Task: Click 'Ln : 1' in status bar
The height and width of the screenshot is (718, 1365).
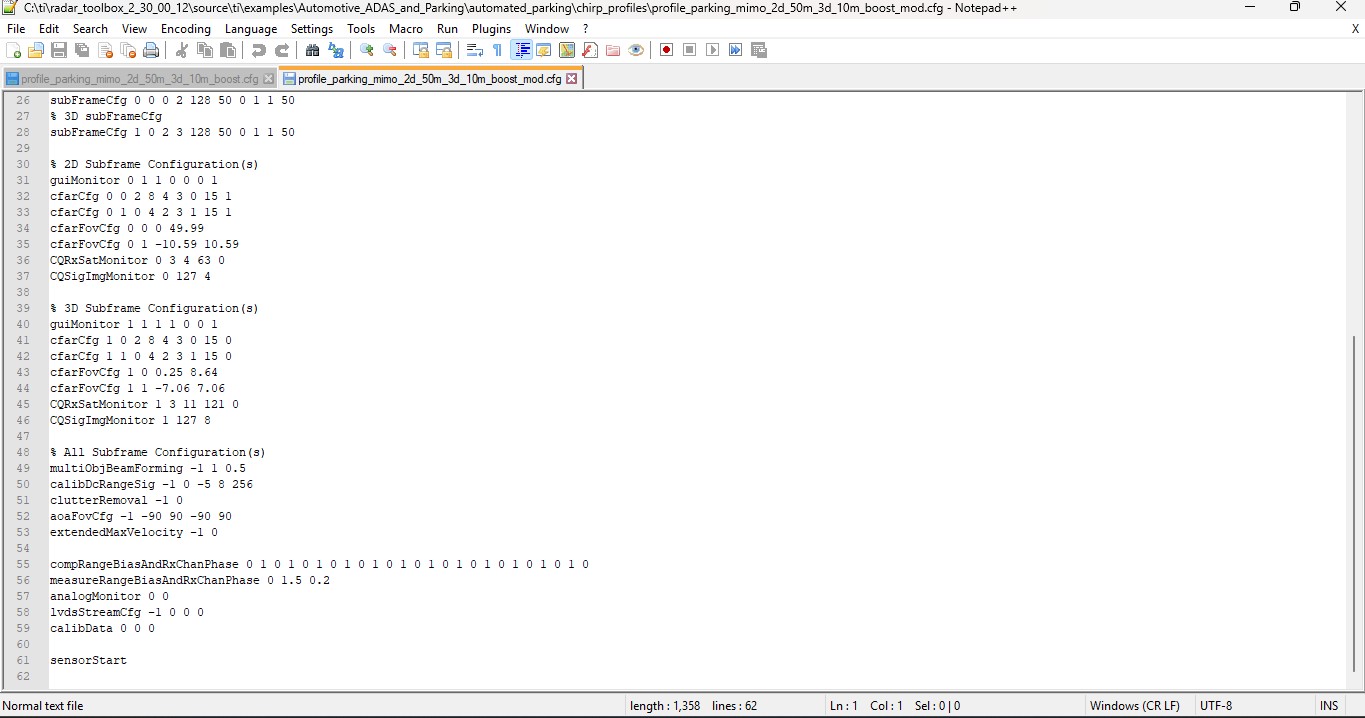Action: [x=844, y=706]
